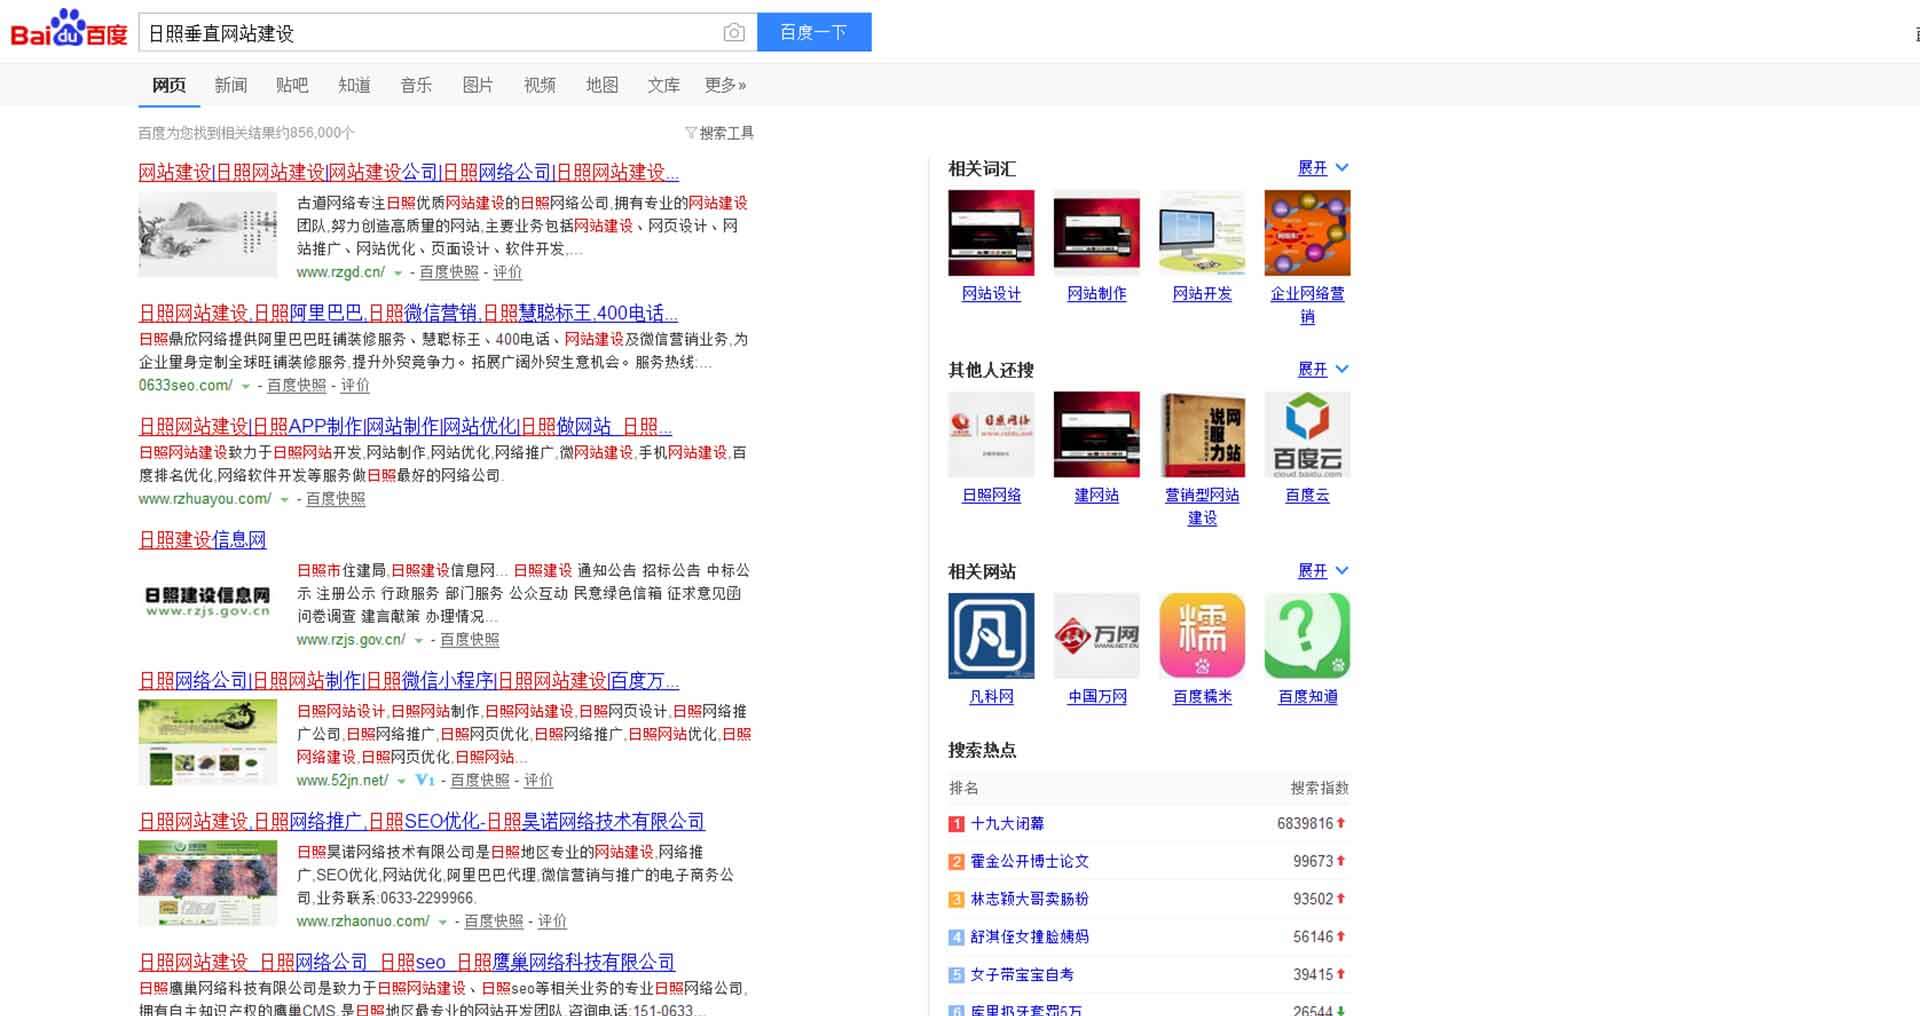Switch to 知道 tab
This screenshot has height=1016, width=1920.
click(354, 85)
